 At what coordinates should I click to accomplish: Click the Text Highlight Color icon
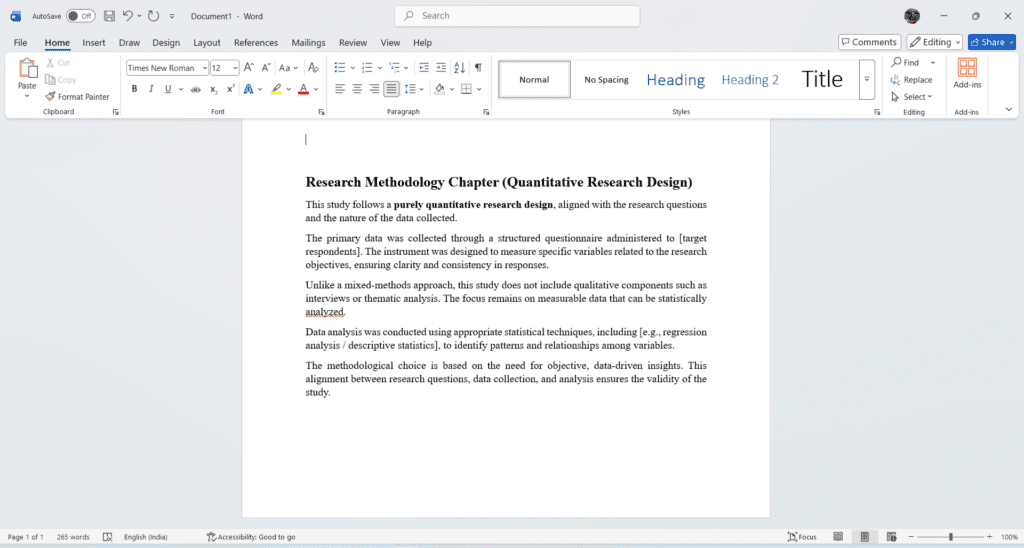[x=277, y=89]
